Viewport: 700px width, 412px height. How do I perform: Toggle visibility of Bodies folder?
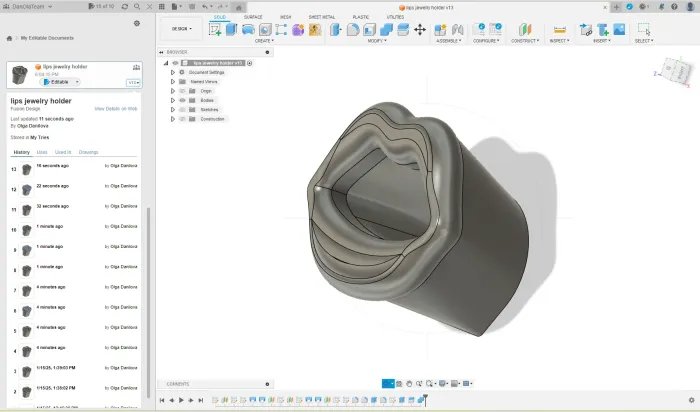coord(182,100)
